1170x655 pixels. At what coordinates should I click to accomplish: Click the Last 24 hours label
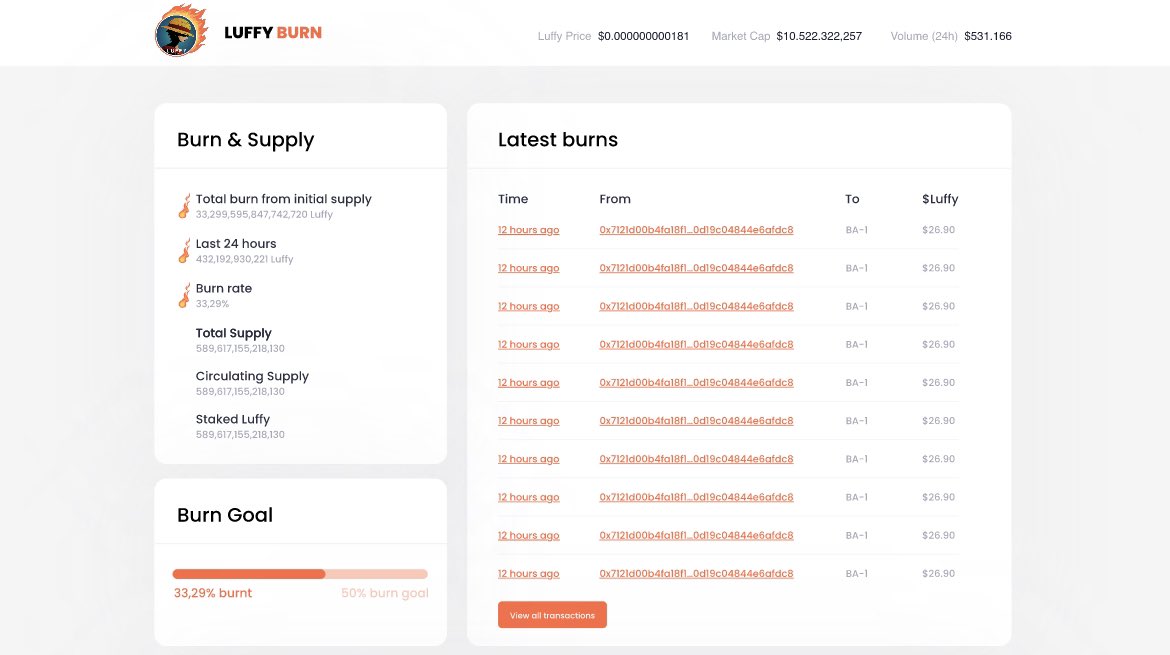pos(236,244)
